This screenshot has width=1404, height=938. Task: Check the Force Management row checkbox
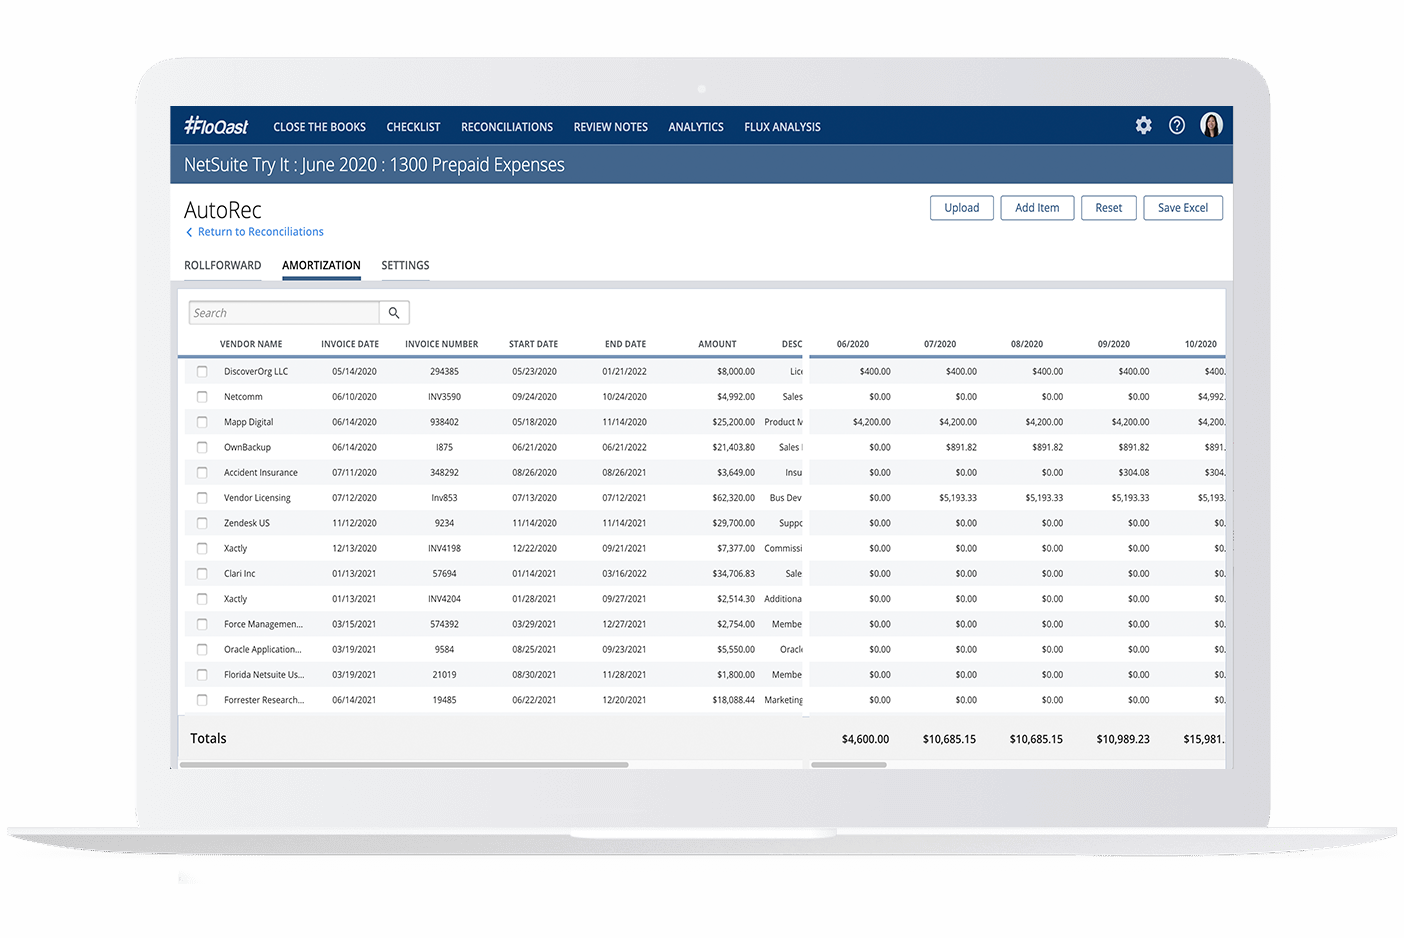point(202,624)
